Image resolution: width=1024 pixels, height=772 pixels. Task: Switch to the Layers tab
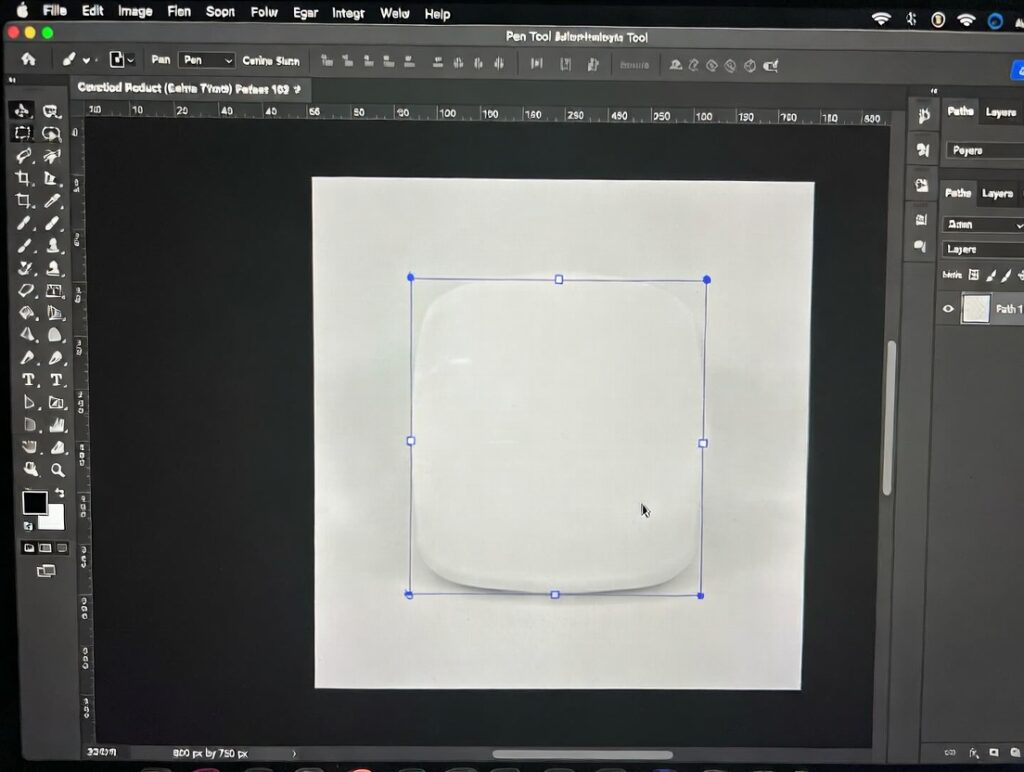coord(1000,193)
